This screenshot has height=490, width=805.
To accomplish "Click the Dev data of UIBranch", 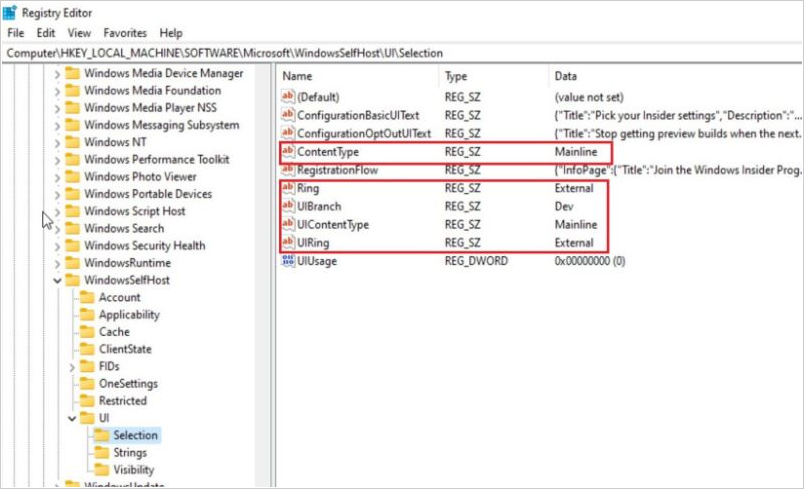I will coord(564,206).
